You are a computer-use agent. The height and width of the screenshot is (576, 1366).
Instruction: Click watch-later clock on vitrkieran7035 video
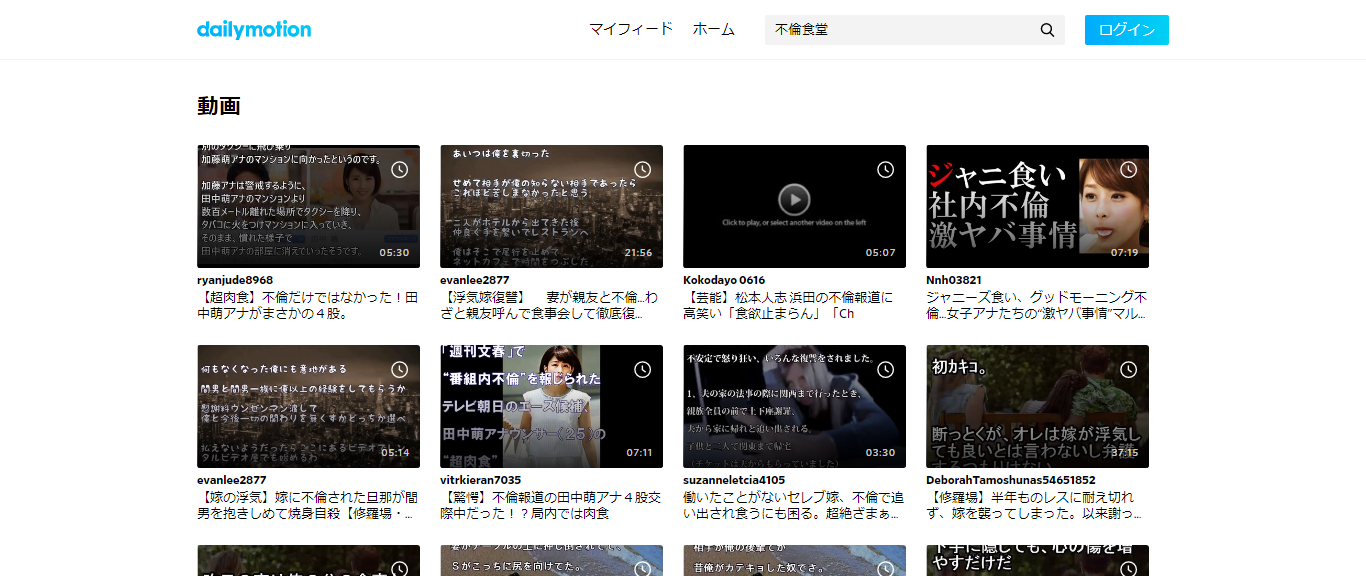click(642, 370)
